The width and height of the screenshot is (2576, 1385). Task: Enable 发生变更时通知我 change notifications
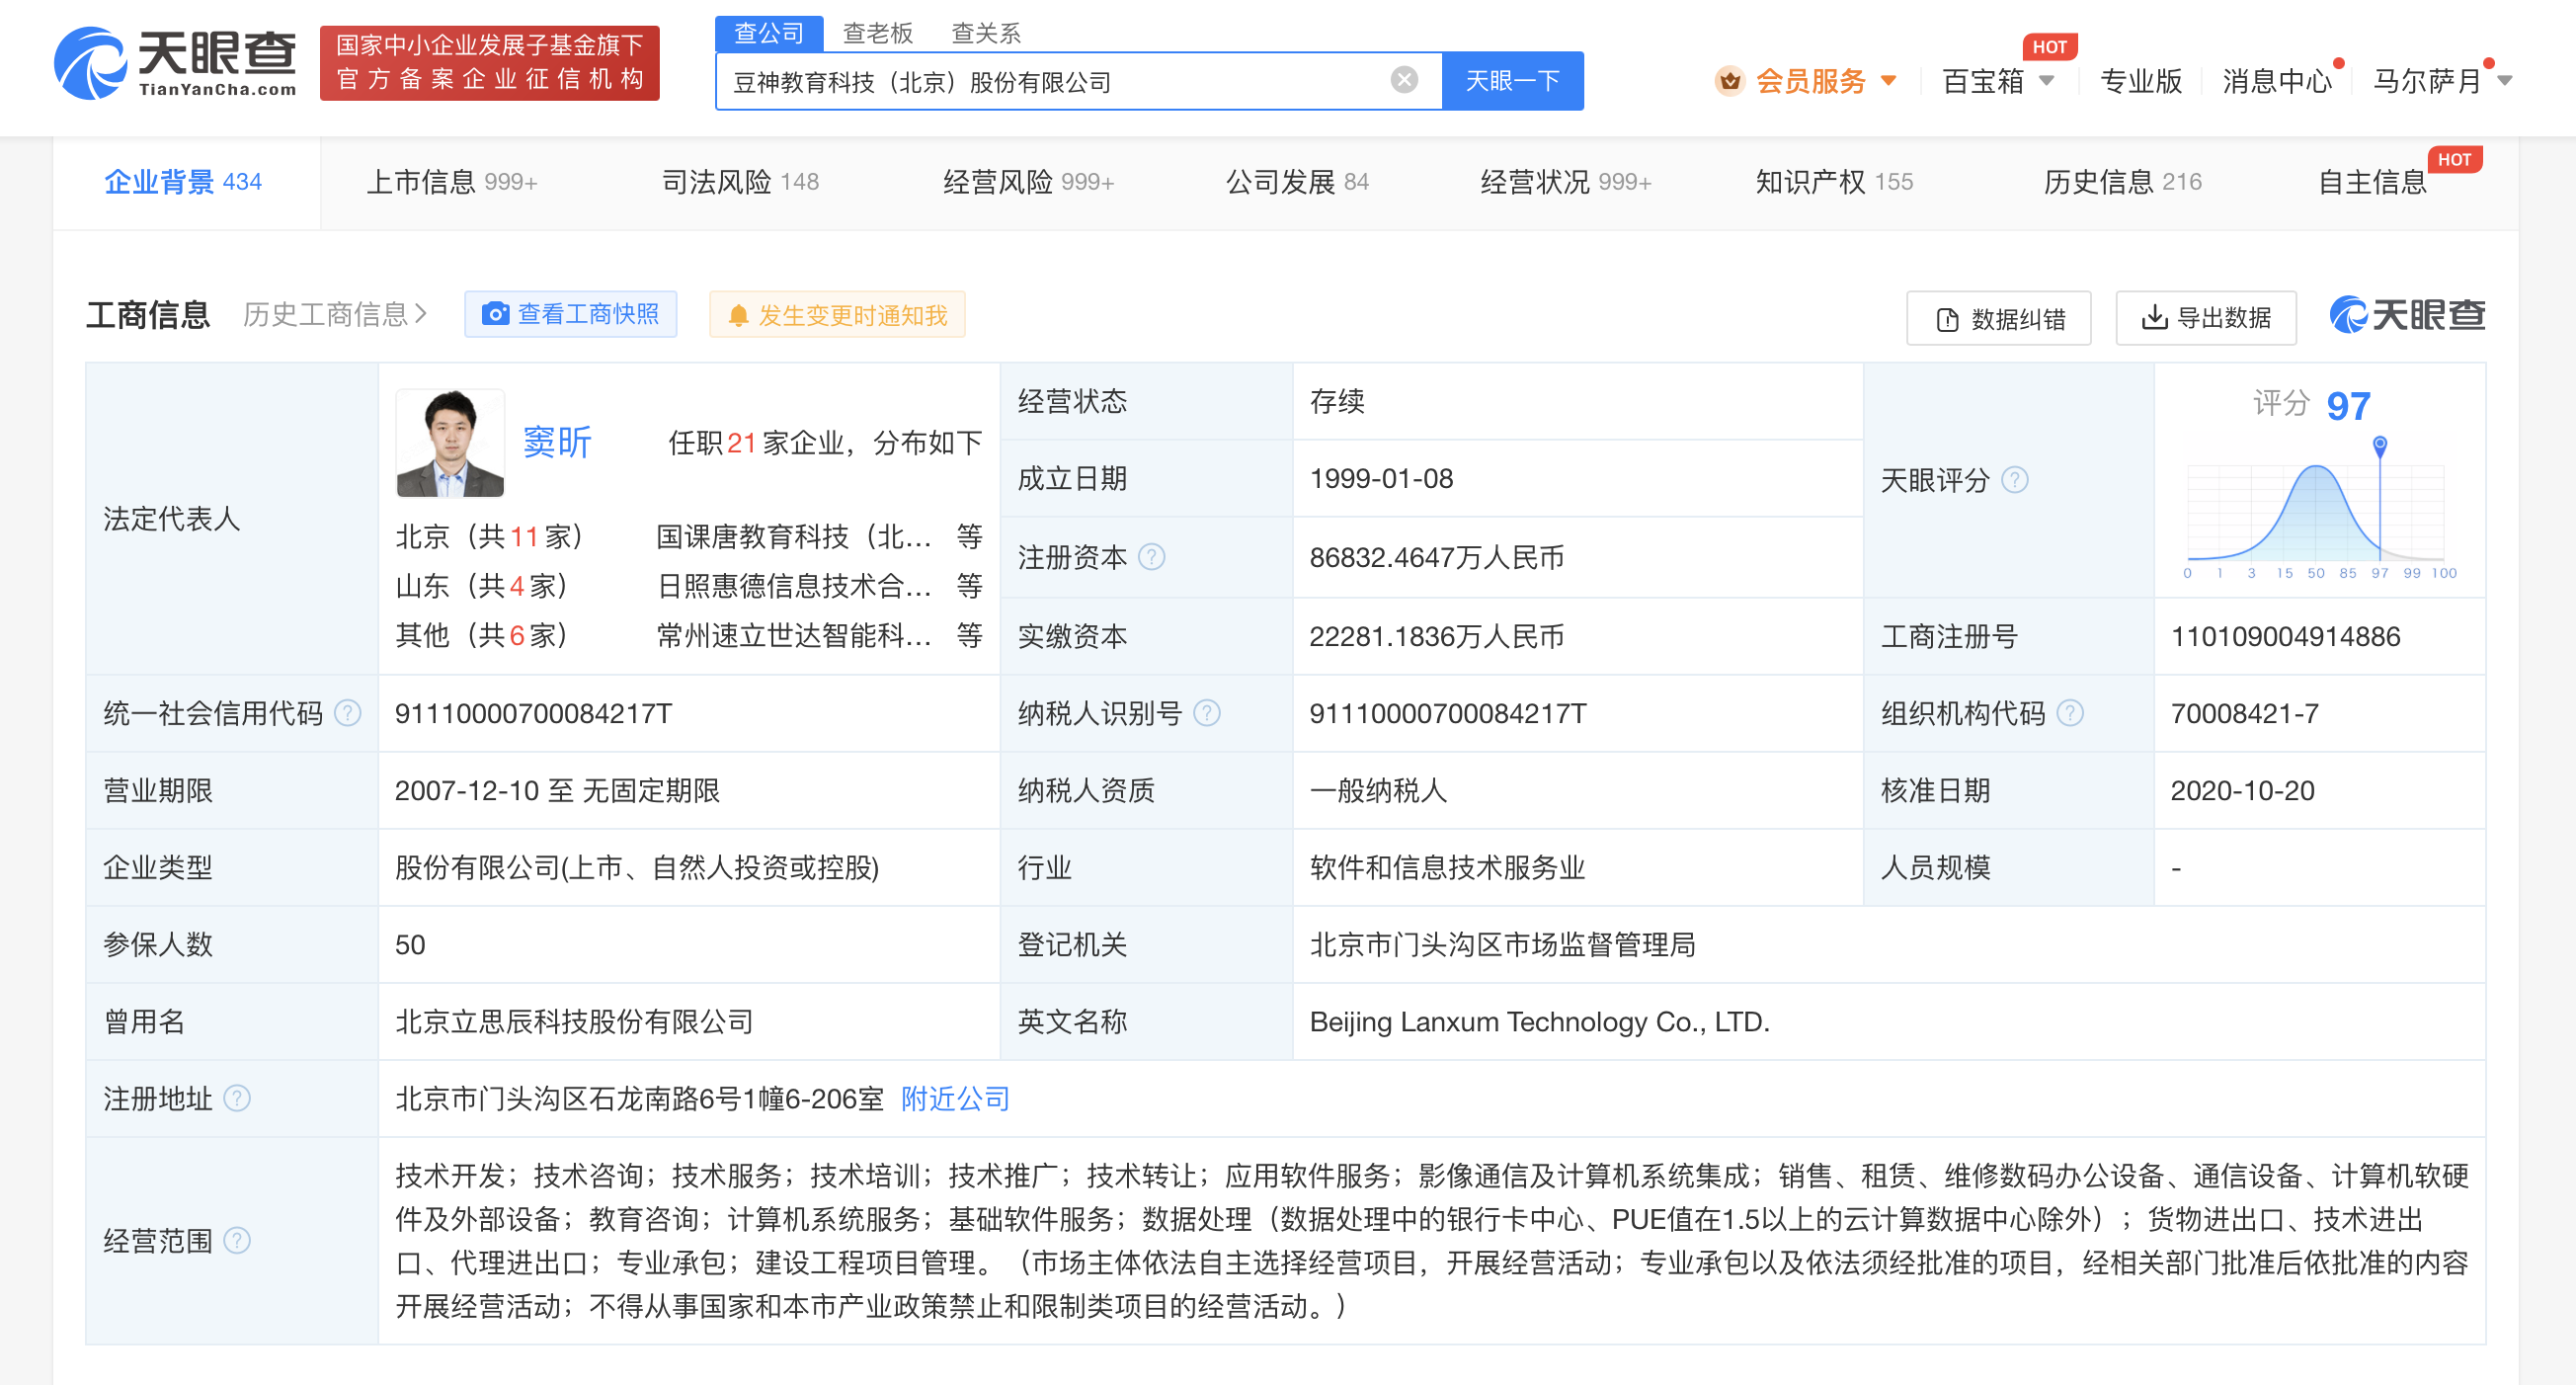pyautogui.click(x=837, y=314)
